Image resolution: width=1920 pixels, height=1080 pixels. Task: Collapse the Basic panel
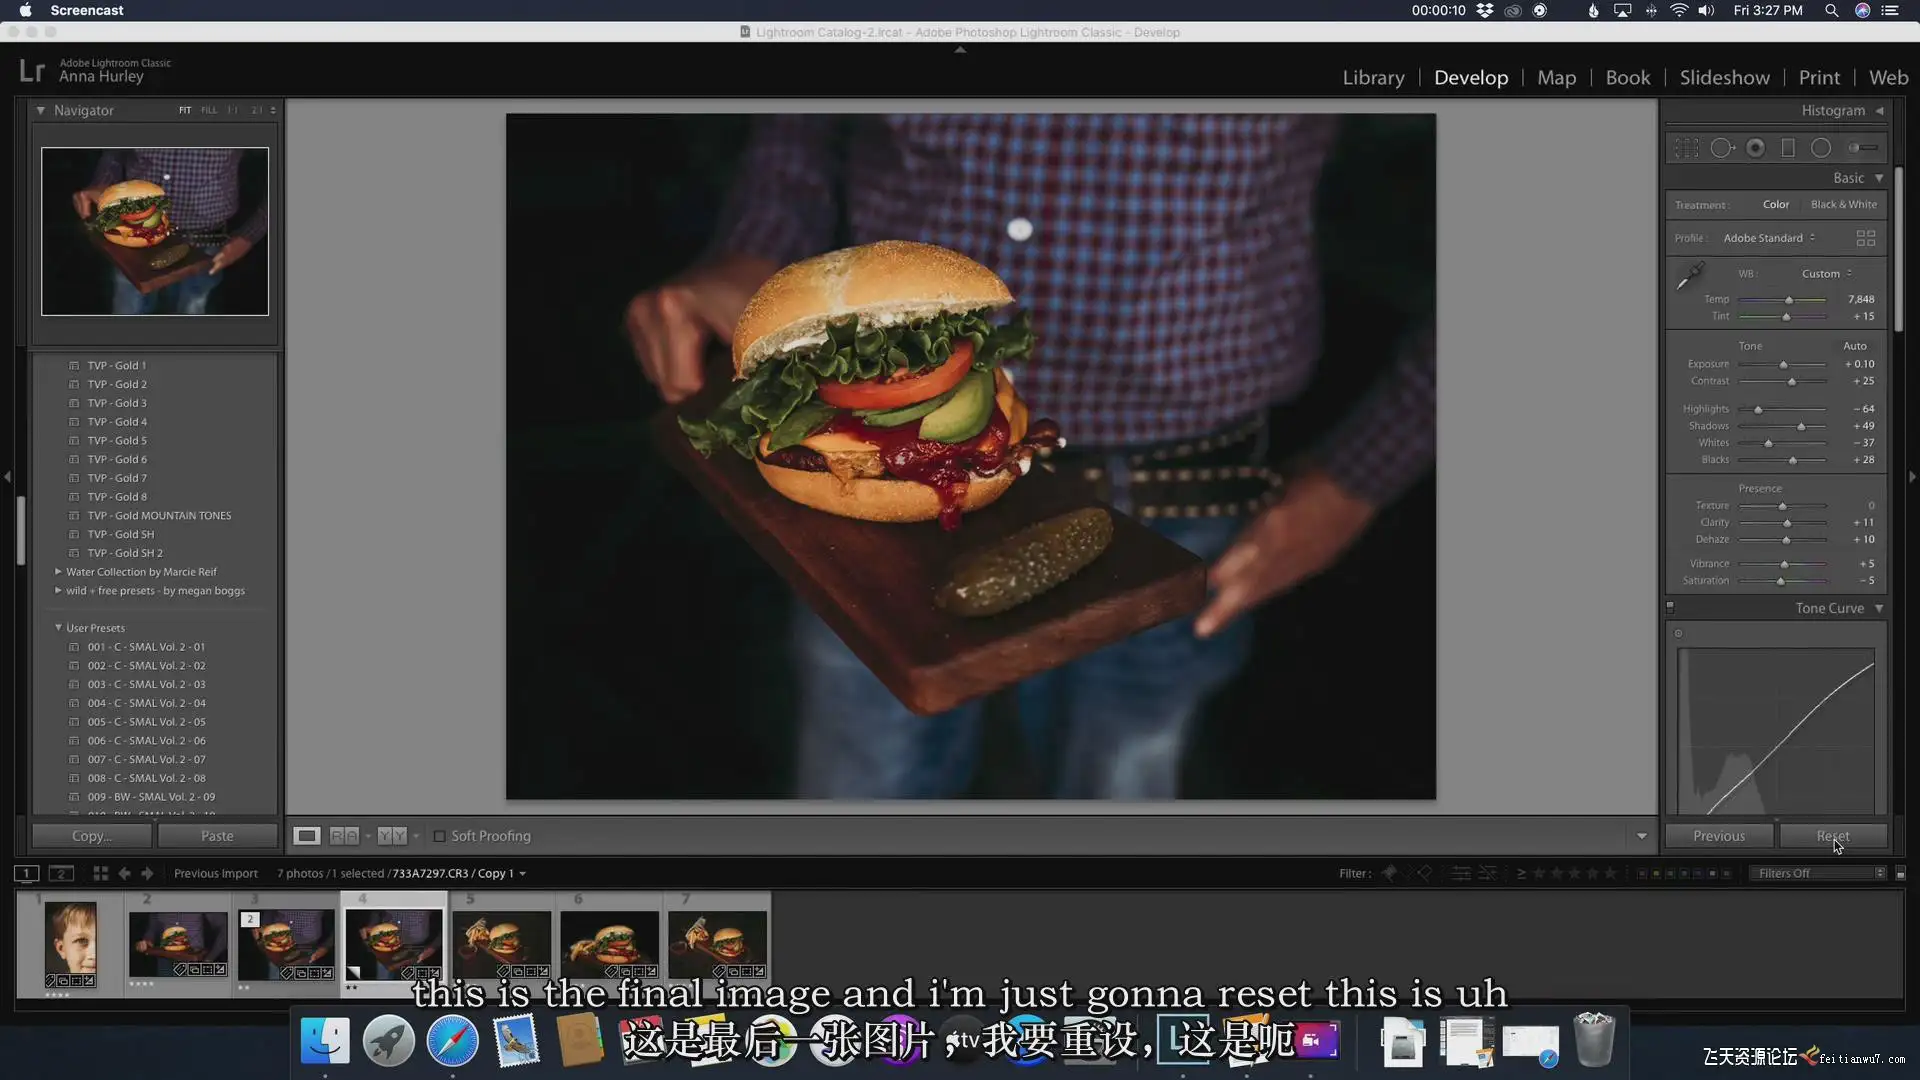[1879, 178]
